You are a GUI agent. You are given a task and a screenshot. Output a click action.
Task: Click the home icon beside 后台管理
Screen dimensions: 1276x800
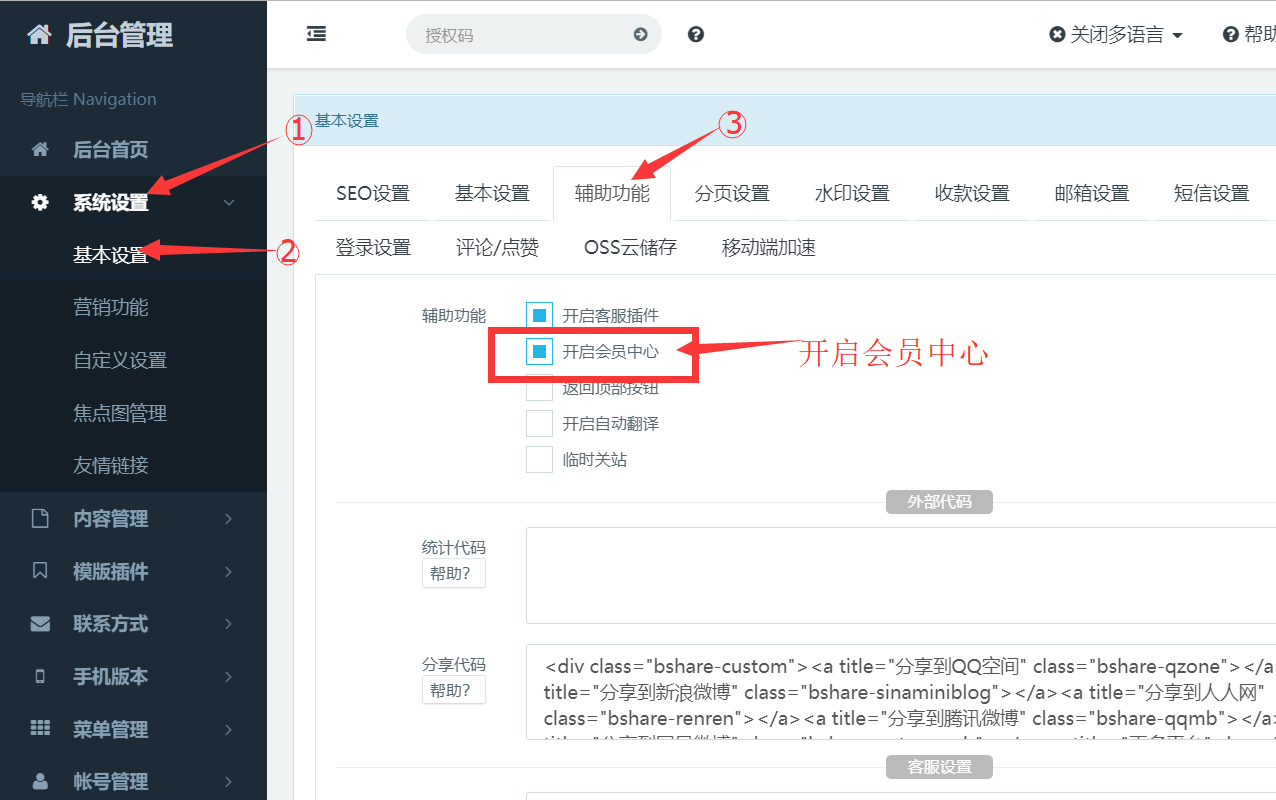pos(39,36)
